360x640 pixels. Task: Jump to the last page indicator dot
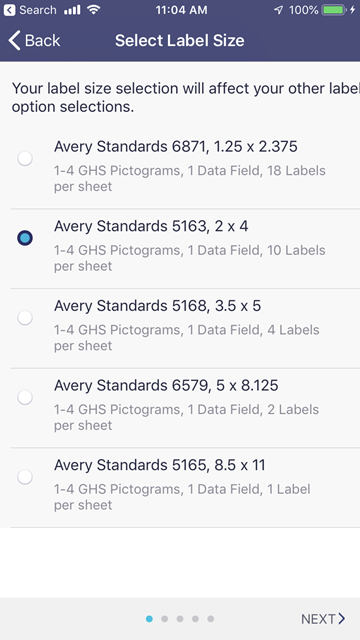click(x=211, y=619)
